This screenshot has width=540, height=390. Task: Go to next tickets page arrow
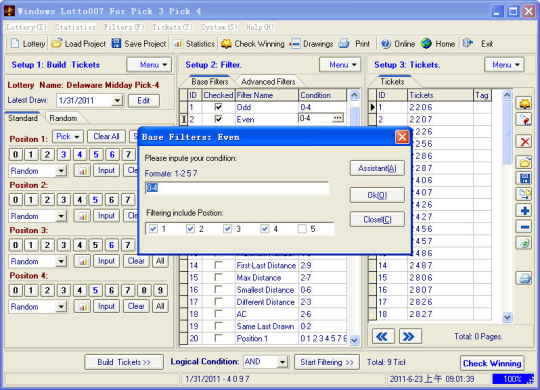click(x=410, y=336)
